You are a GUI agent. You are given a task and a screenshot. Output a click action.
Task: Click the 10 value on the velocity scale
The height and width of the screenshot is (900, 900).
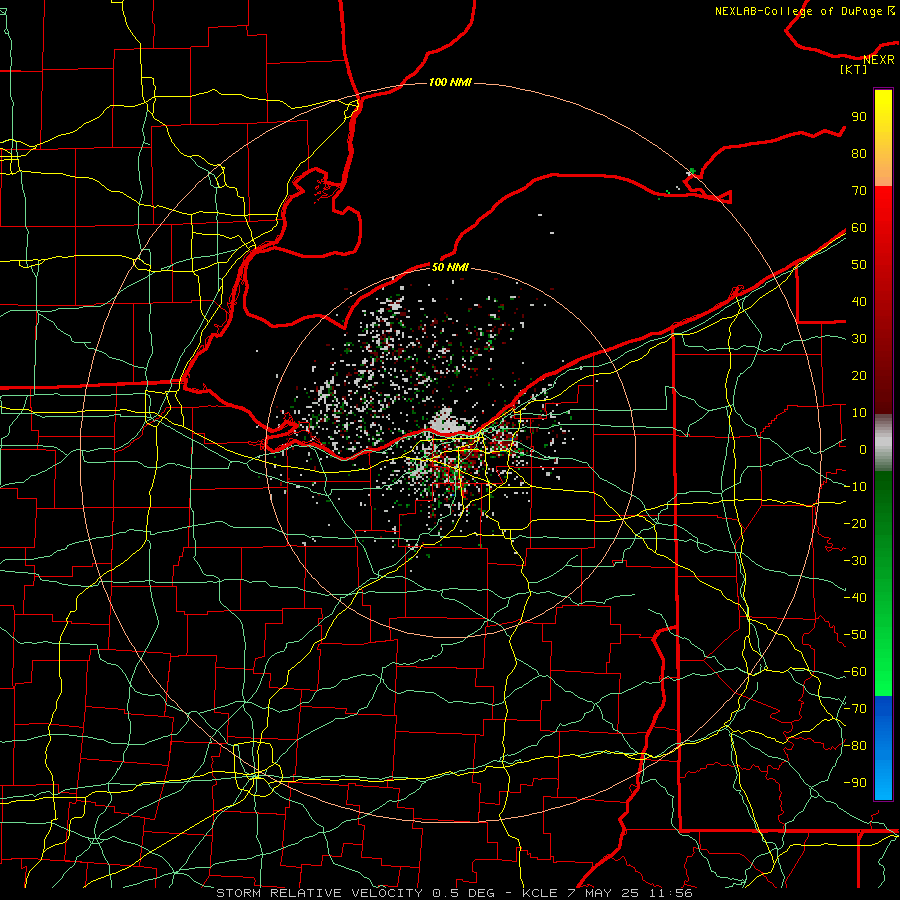[859, 413]
